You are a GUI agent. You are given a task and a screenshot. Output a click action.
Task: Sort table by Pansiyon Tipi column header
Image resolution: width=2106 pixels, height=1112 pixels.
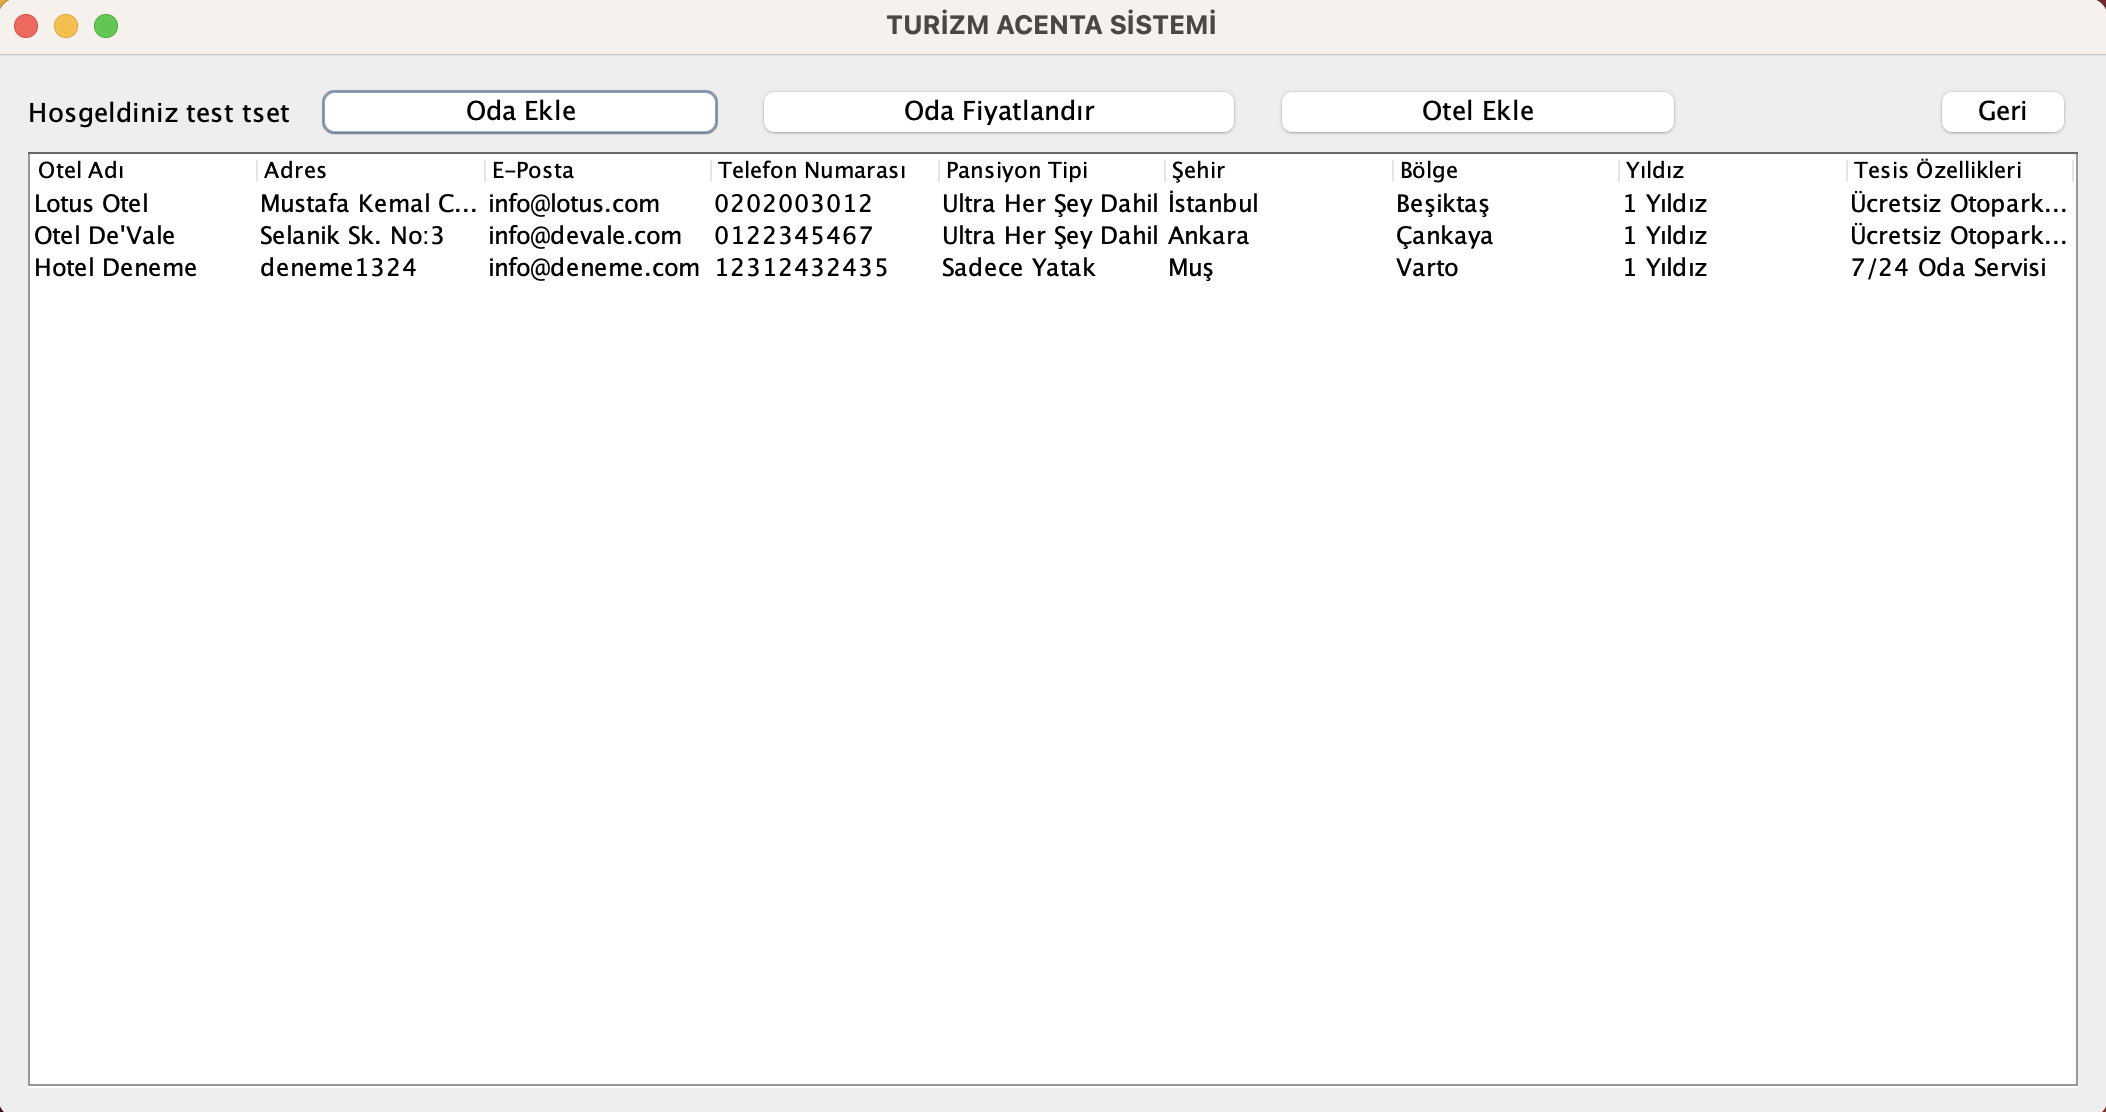pos(1016,170)
